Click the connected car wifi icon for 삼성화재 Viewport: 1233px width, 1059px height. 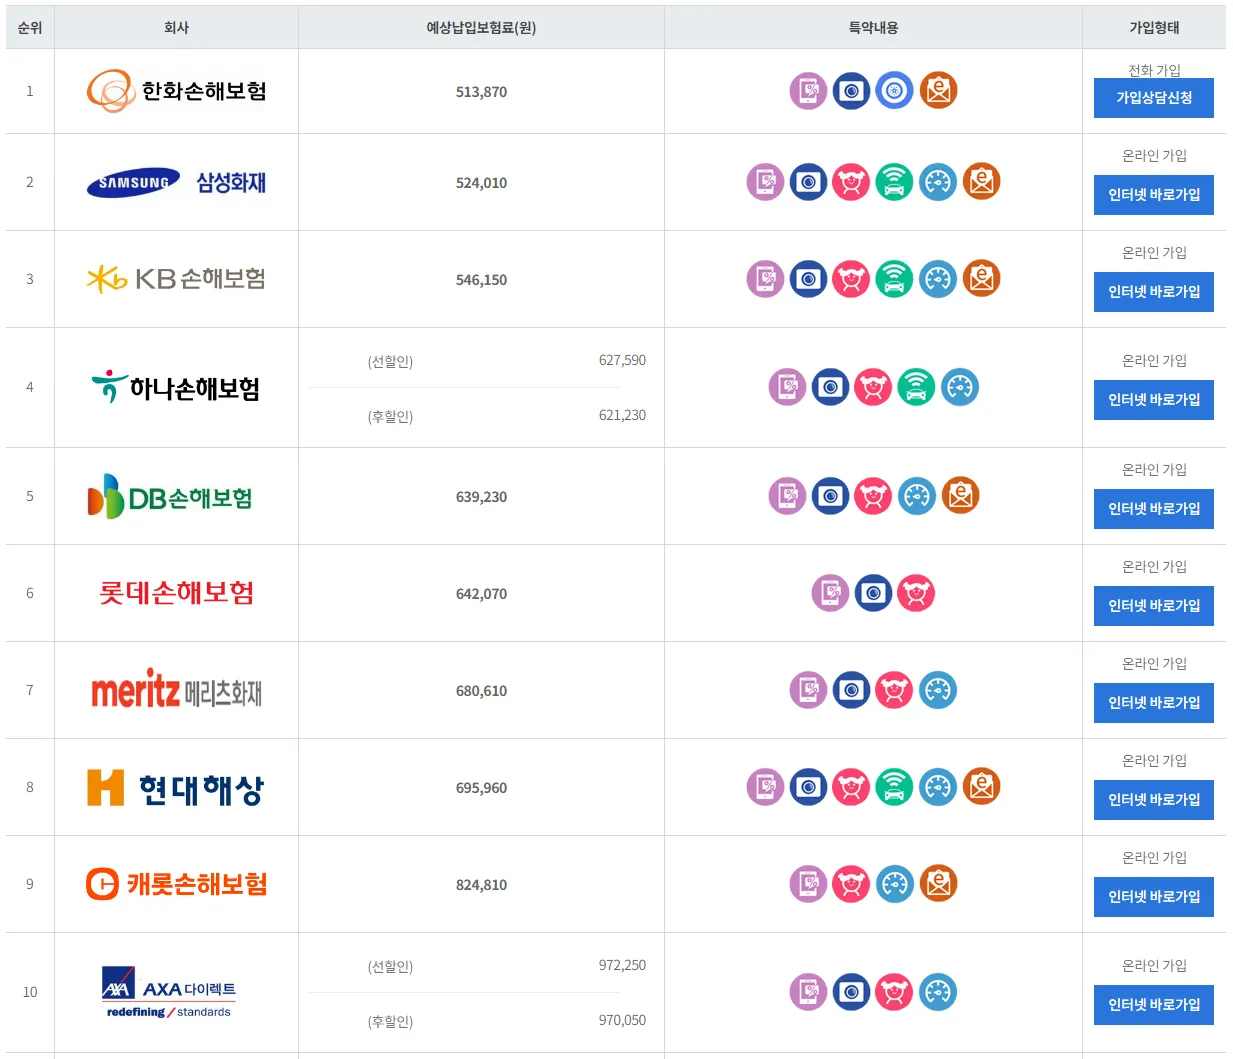(894, 182)
